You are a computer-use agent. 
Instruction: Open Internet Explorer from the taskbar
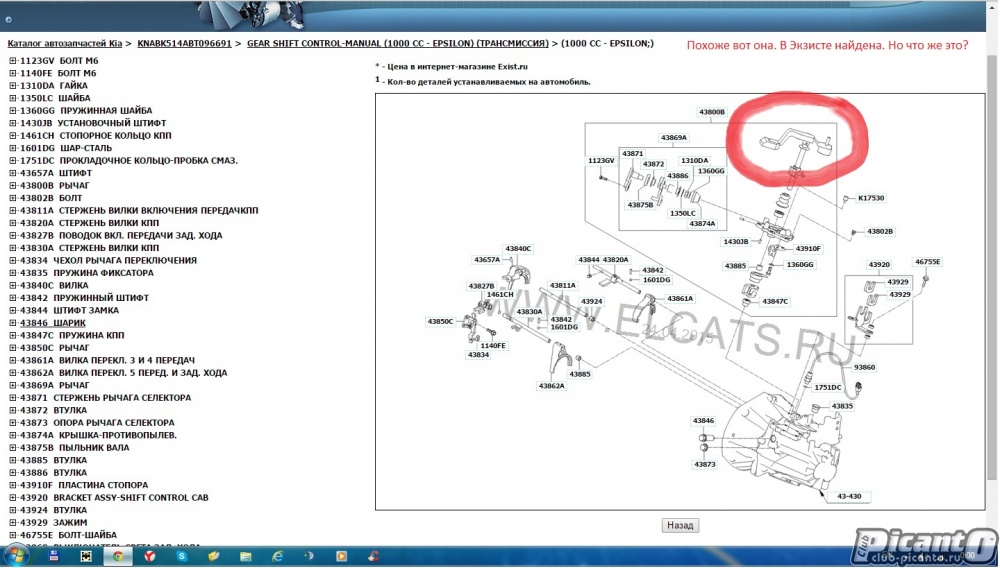tap(277, 556)
